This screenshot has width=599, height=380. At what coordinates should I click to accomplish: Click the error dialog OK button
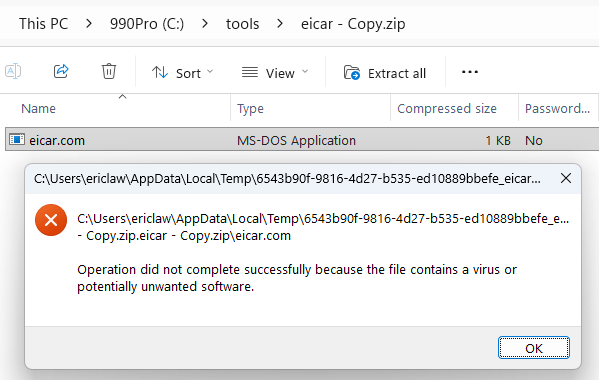coord(534,348)
